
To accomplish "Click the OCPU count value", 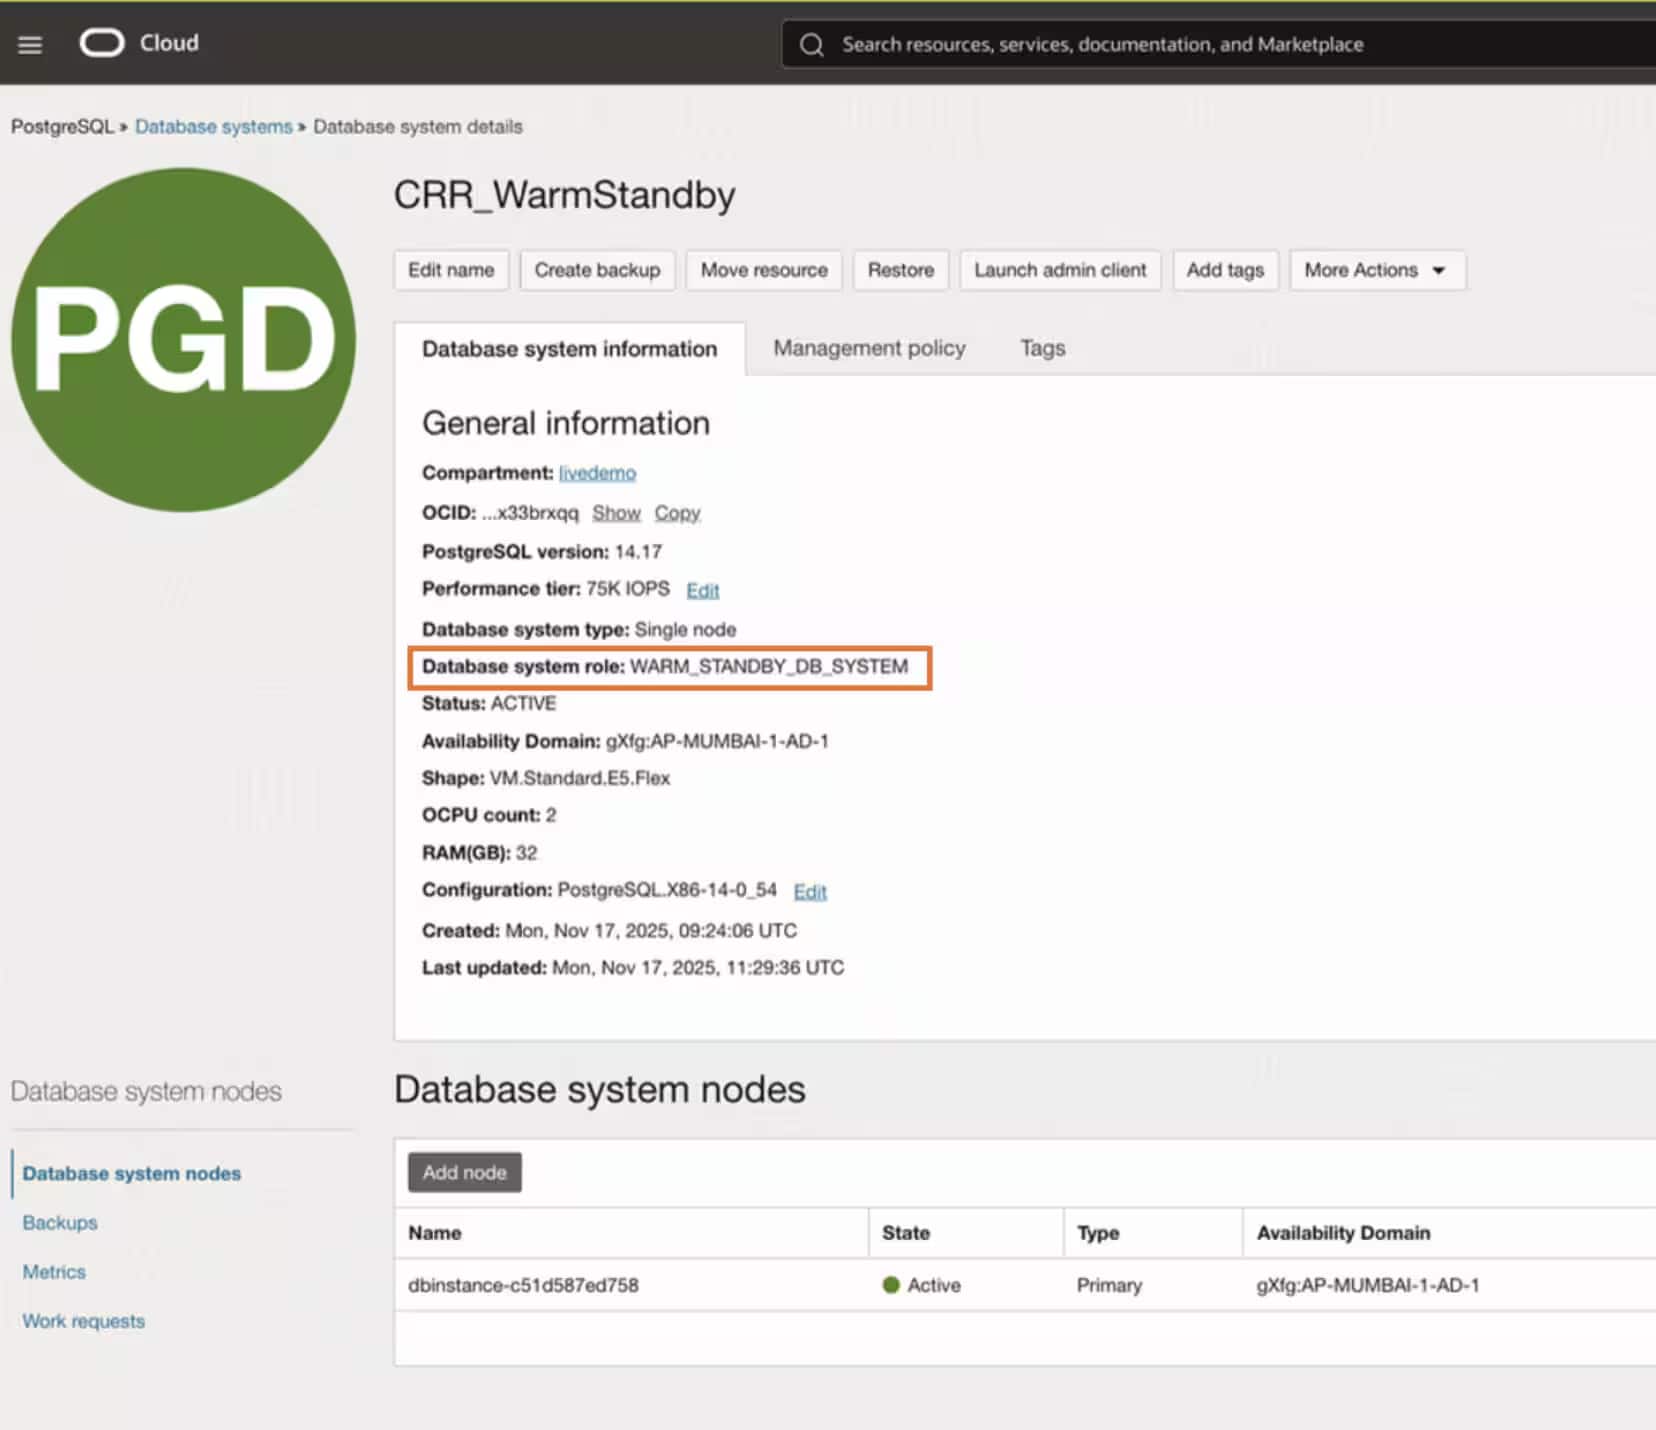I will click(x=550, y=815).
